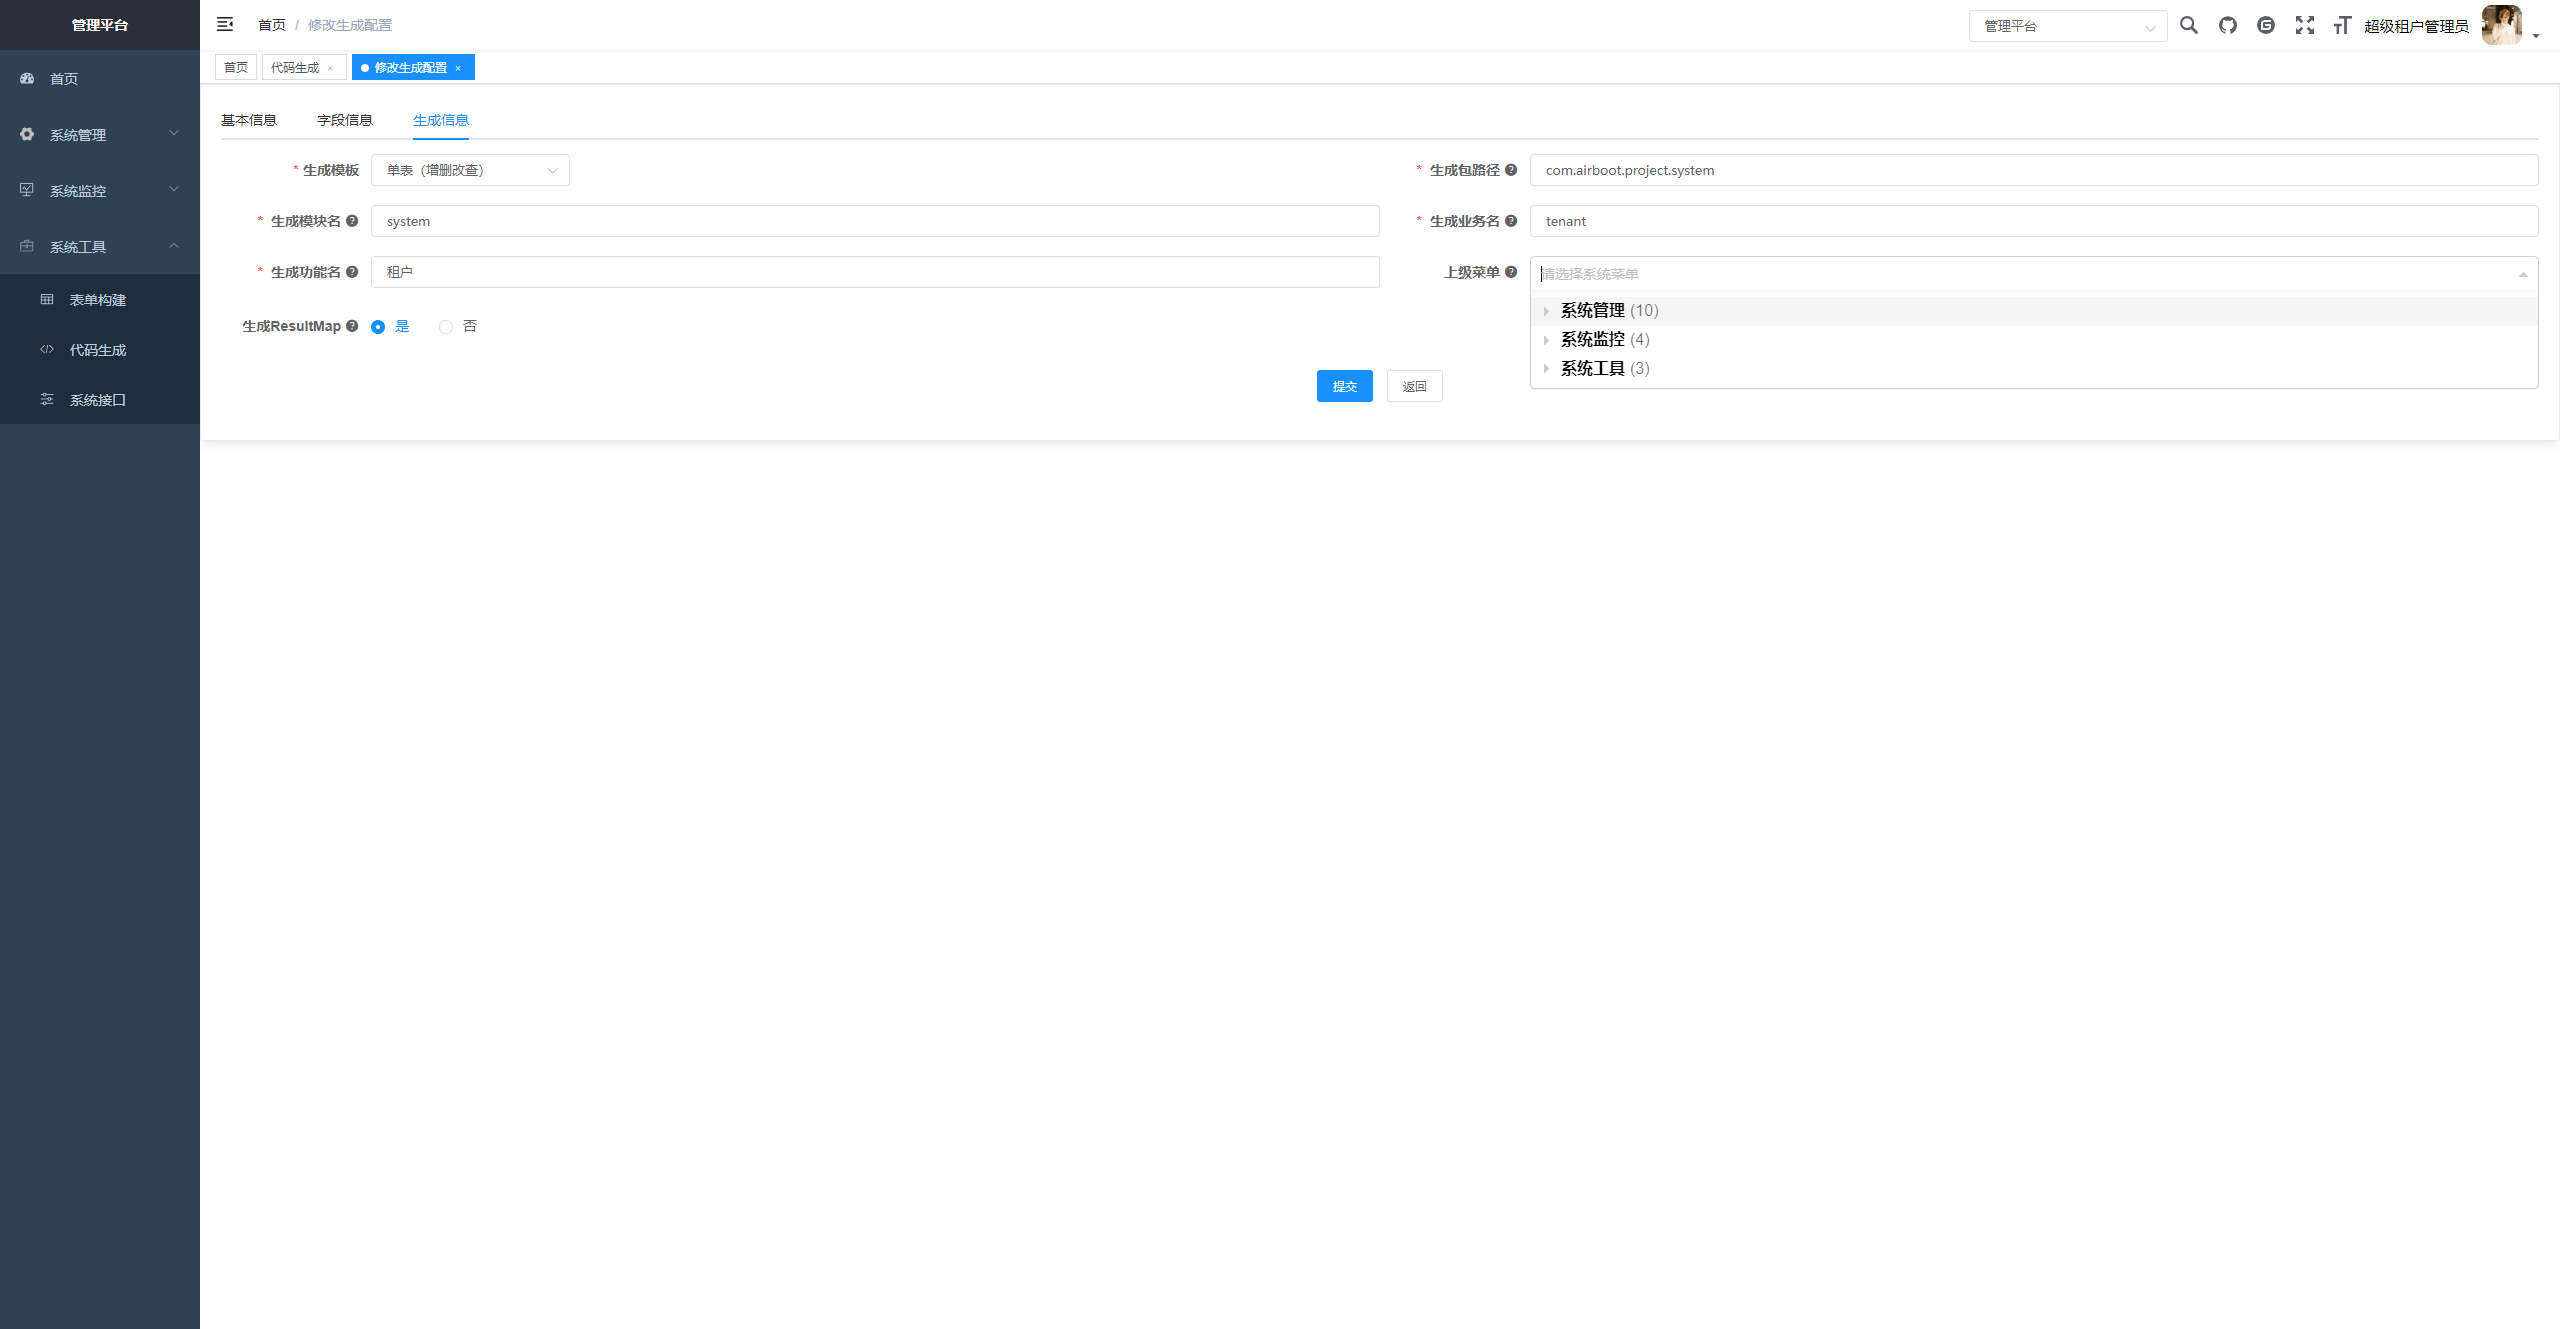
Task: Focus the 生成模块名 input containing system
Action: pyautogui.click(x=875, y=221)
